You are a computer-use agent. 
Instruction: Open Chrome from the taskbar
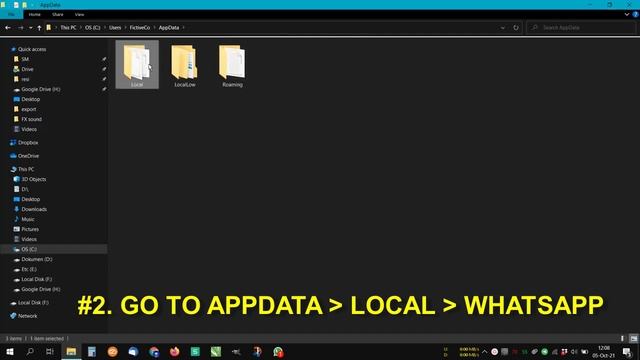point(154,351)
